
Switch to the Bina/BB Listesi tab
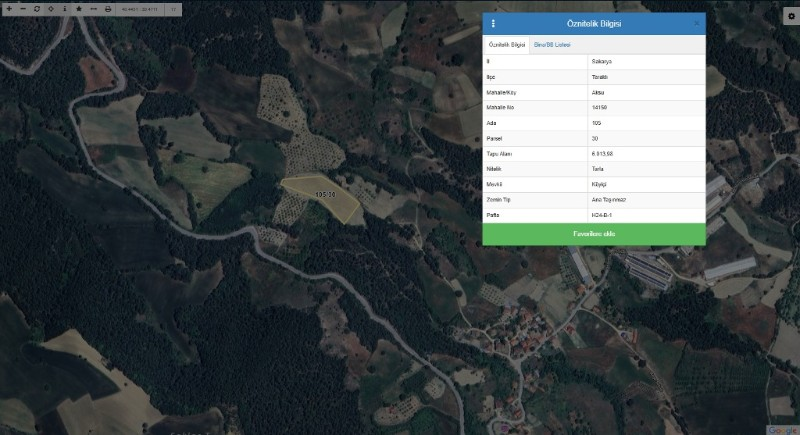pyautogui.click(x=552, y=45)
